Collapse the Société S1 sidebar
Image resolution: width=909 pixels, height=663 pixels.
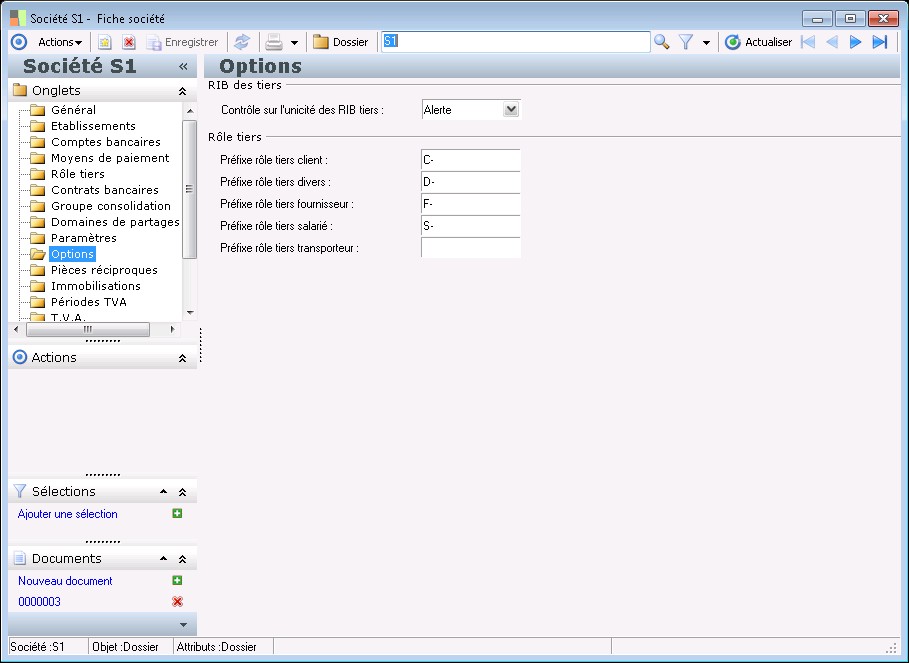[x=183, y=66]
